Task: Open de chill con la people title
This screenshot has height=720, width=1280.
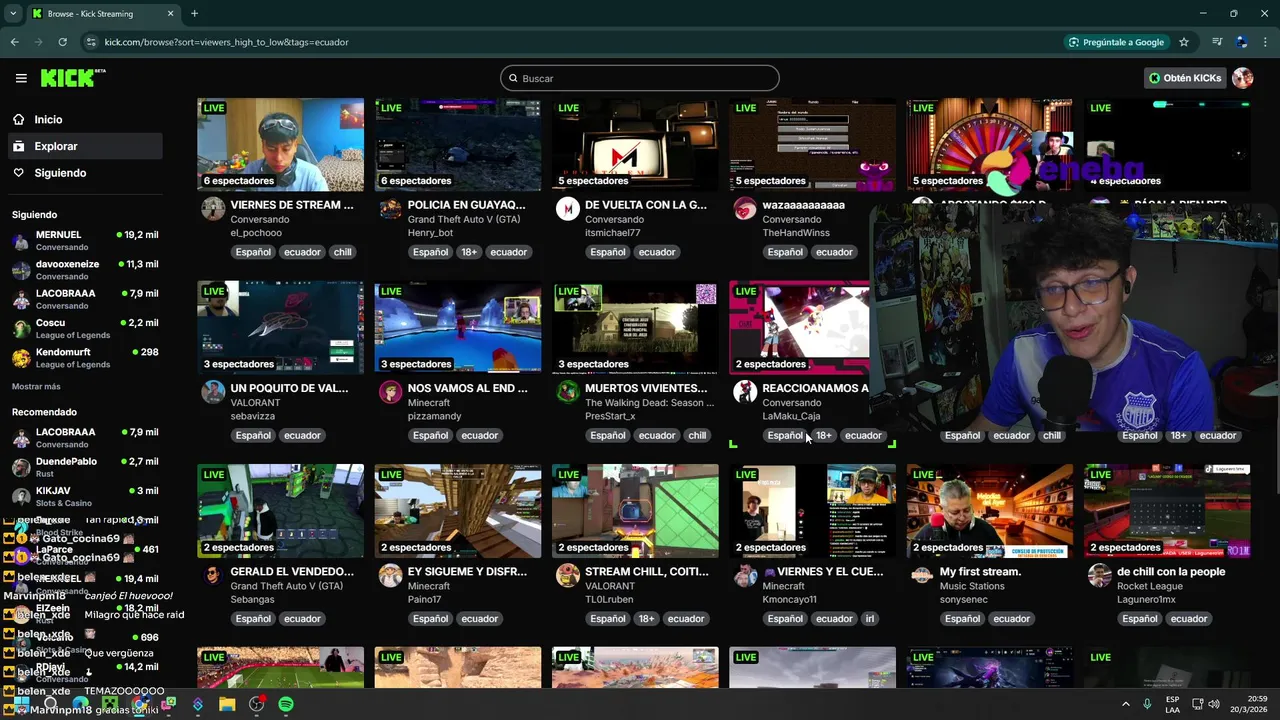Action: (x=1171, y=572)
